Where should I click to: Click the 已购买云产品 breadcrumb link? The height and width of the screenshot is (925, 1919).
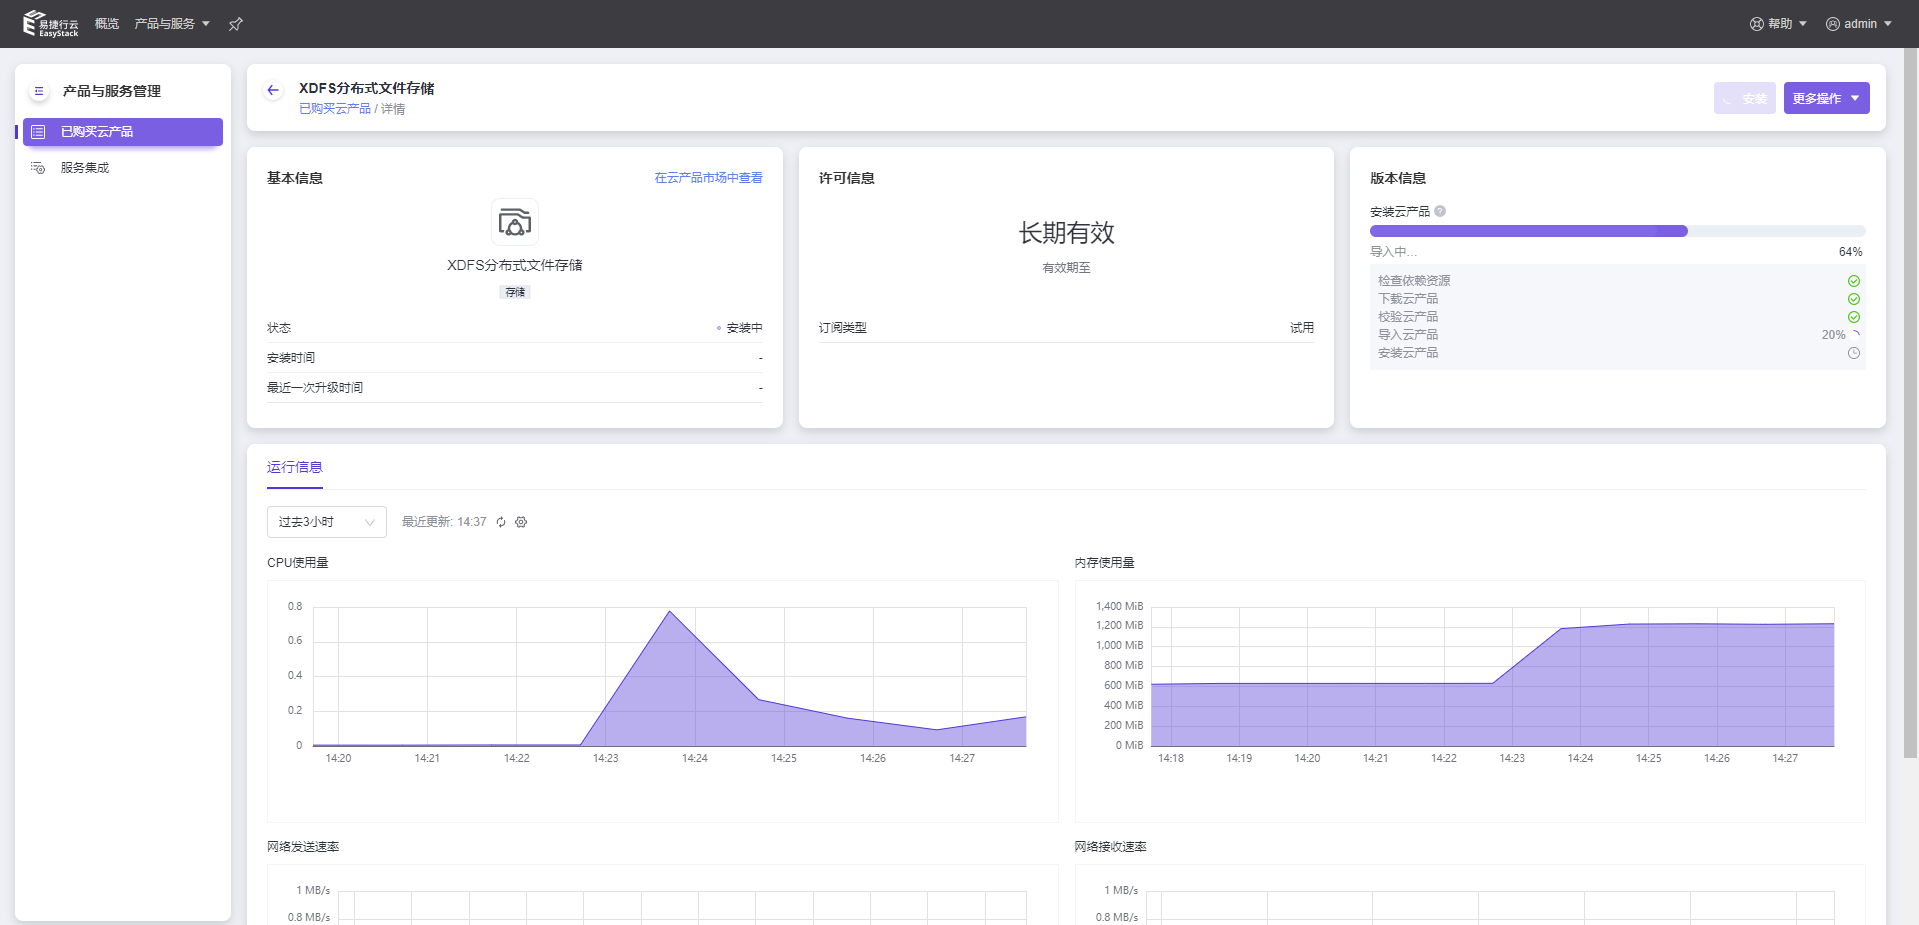click(334, 109)
